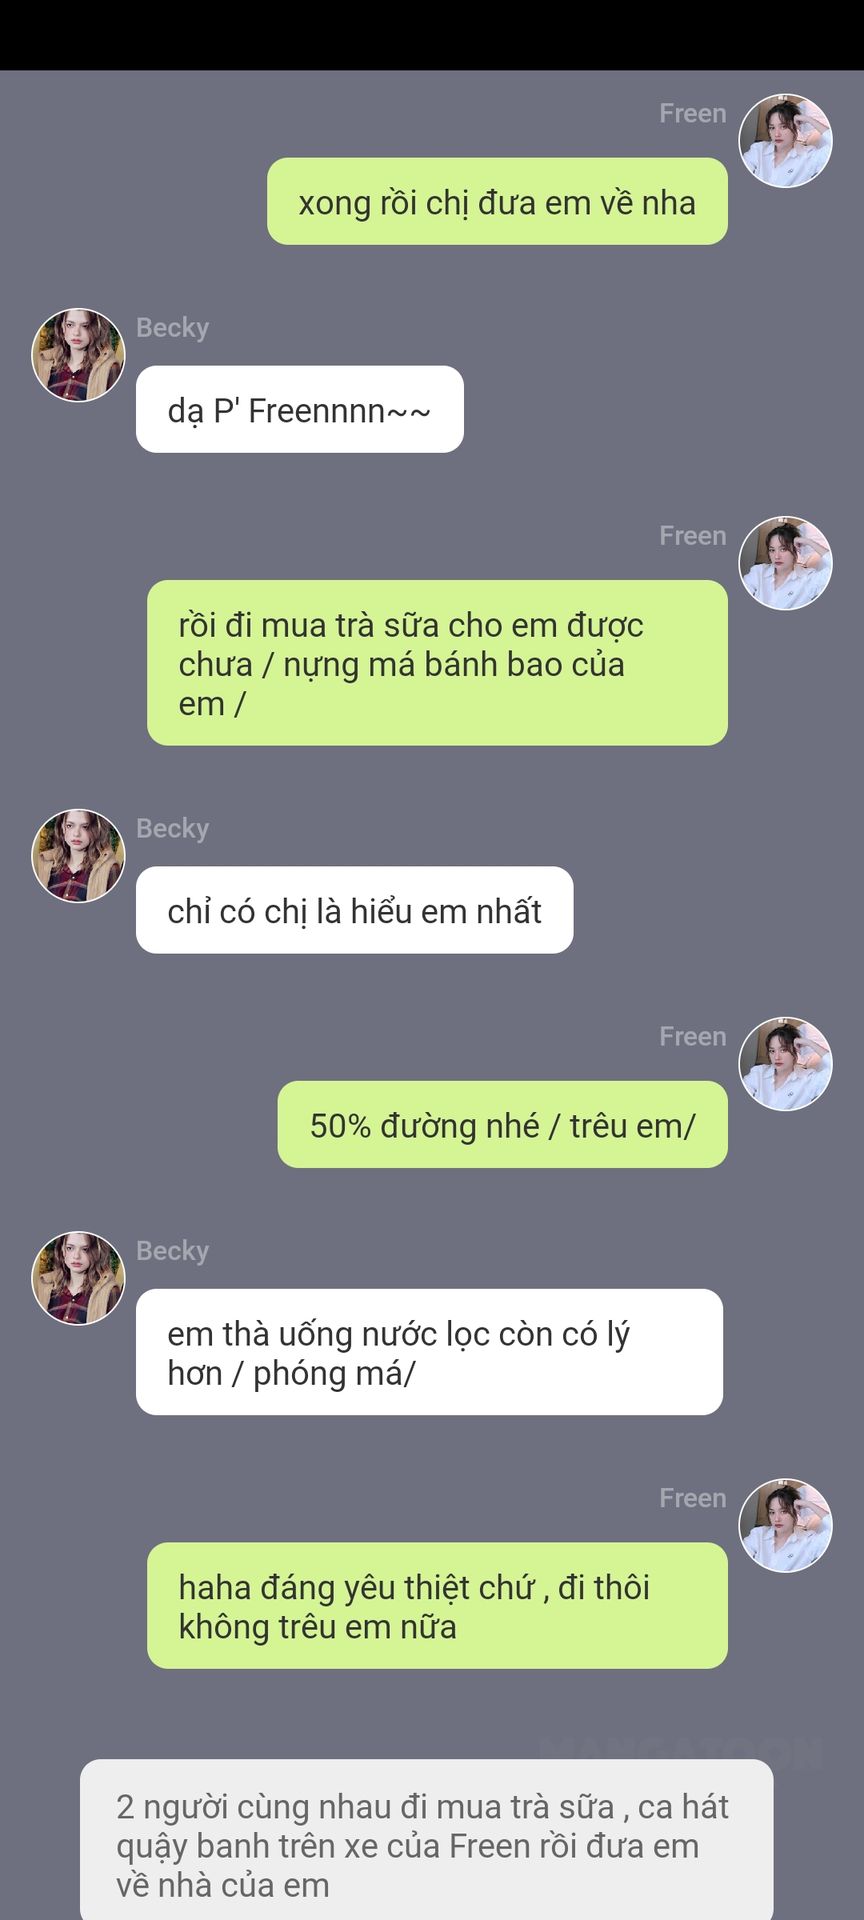Tap the Becky name label above "dạ P' Freennnn~~"
The width and height of the screenshot is (864, 1920).
[172, 328]
